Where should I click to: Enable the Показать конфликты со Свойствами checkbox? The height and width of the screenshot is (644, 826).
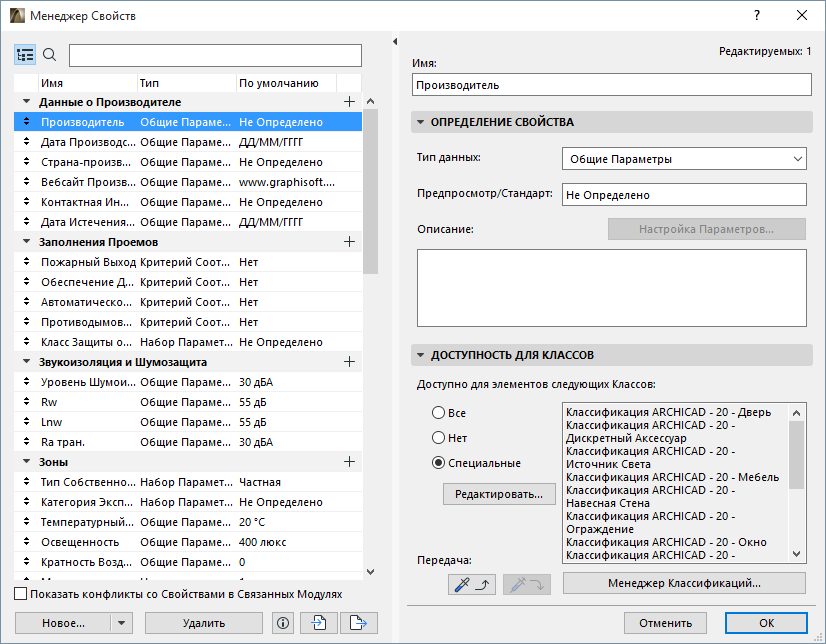point(21,594)
